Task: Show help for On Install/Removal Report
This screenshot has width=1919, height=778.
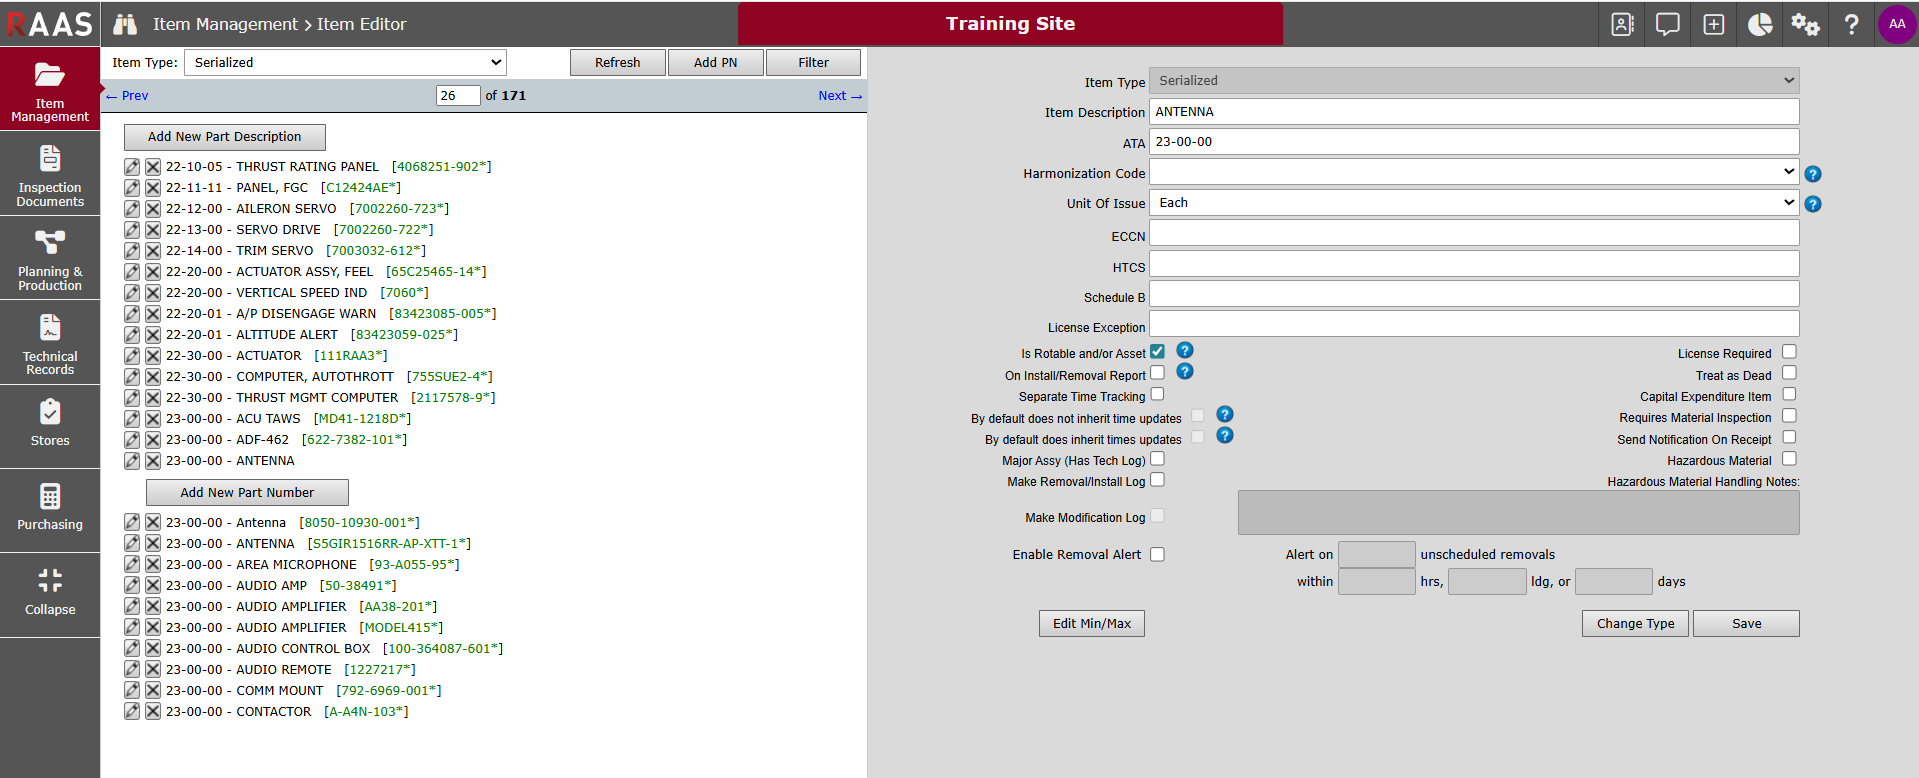Action: tap(1185, 372)
